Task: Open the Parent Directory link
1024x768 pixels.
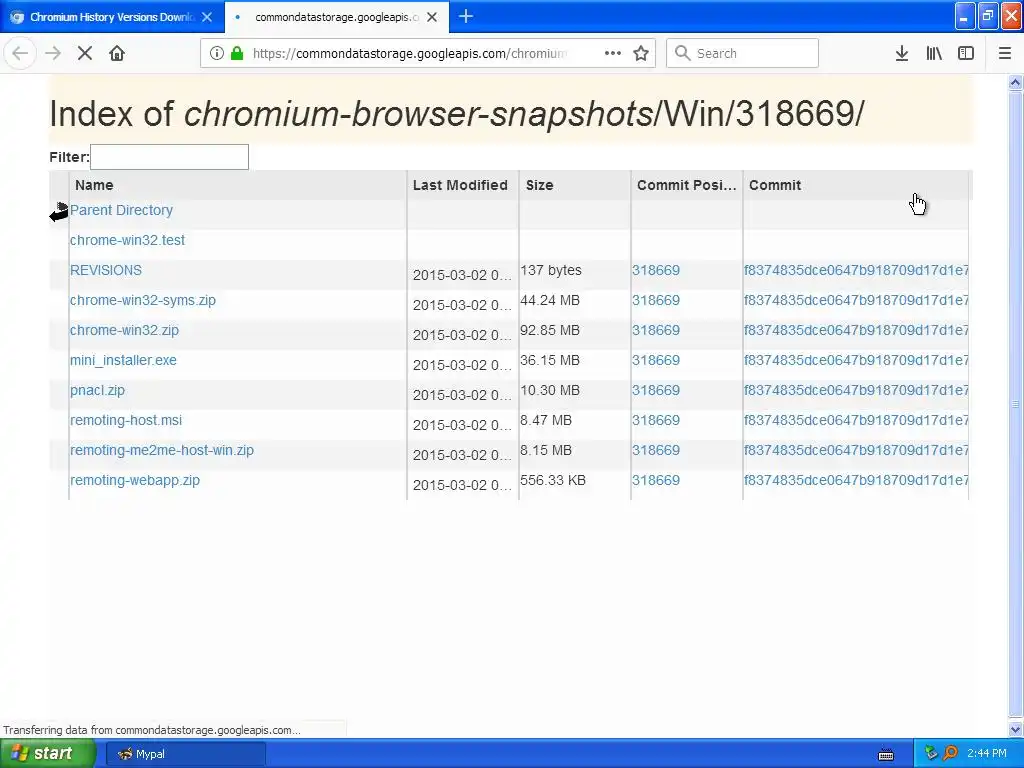Action: [121, 210]
